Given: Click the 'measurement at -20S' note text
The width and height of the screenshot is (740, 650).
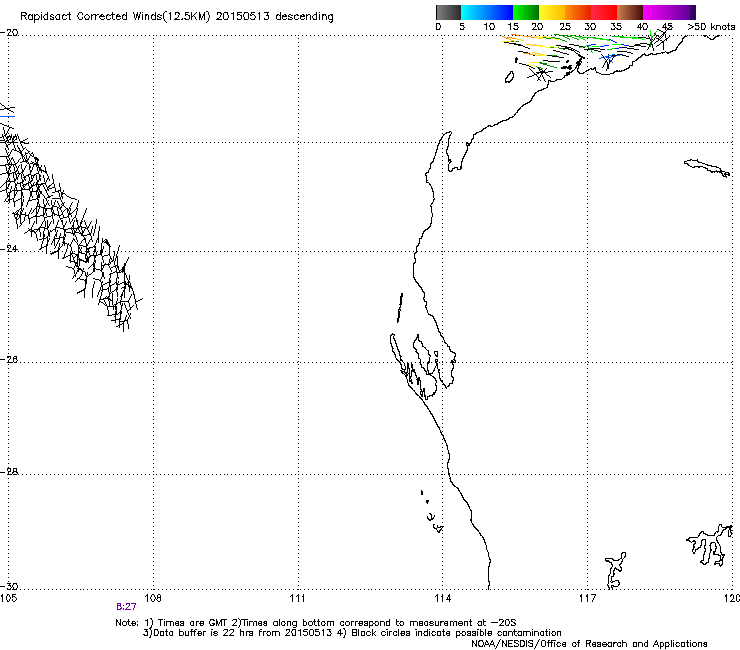Looking at the screenshot, I should [462, 623].
